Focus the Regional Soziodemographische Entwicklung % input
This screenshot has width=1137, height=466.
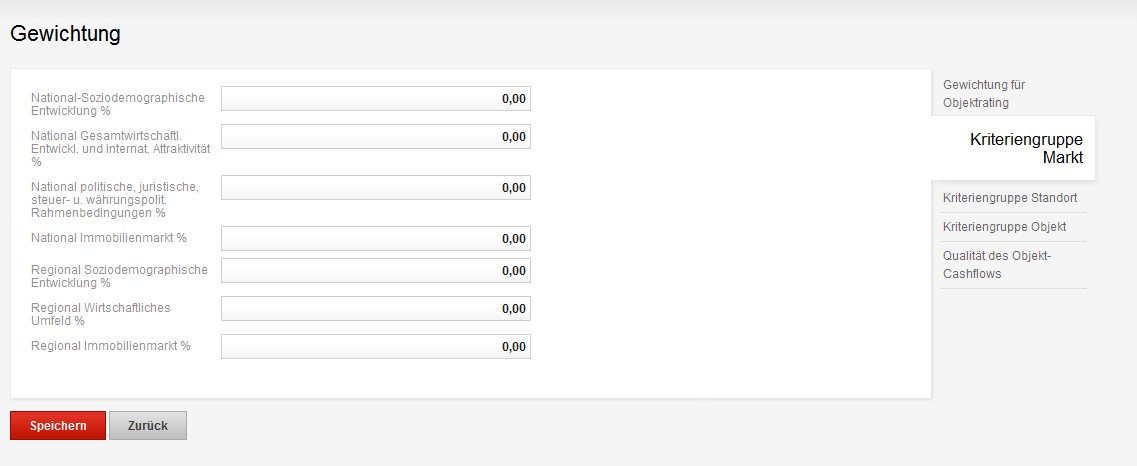click(375, 271)
